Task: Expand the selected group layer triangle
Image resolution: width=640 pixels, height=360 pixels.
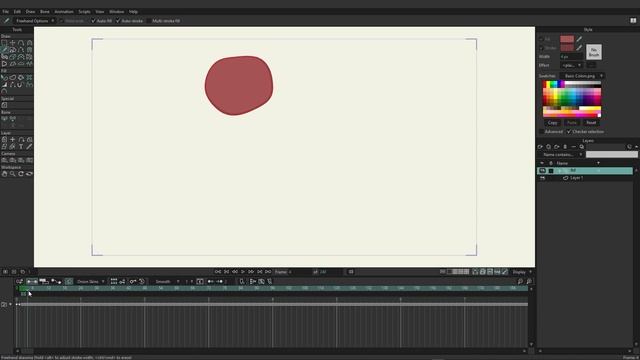Action: coord(560,171)
